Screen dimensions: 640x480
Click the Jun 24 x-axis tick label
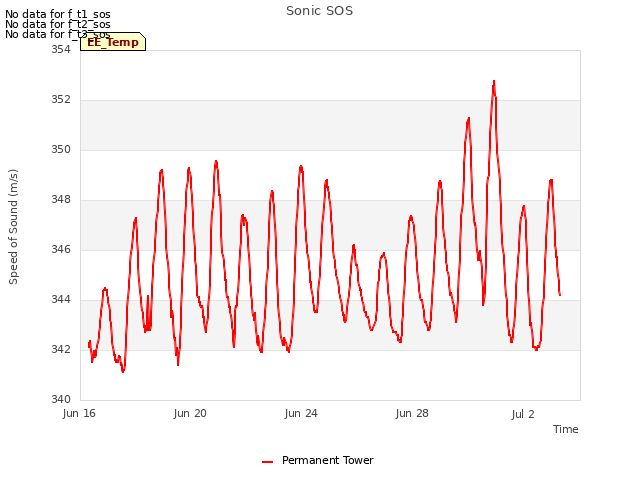[301, 413]
